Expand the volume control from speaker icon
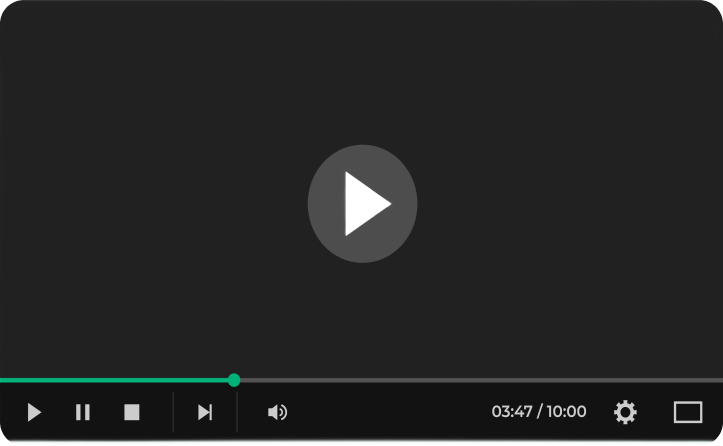The height and width of the screenshot is (446, 723). [x=278, y=412]
